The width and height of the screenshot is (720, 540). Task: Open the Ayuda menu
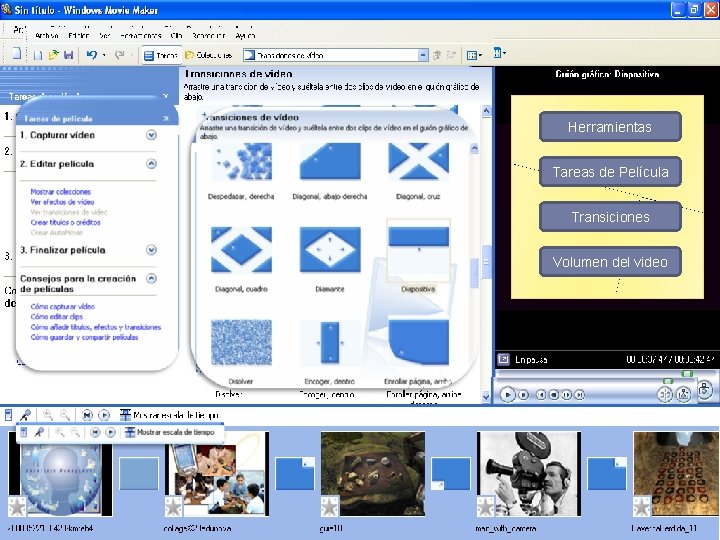pos(245,35)
